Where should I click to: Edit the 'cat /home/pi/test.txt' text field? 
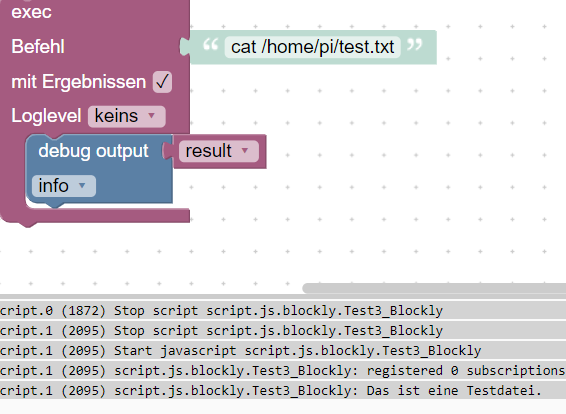click(313, 47)
